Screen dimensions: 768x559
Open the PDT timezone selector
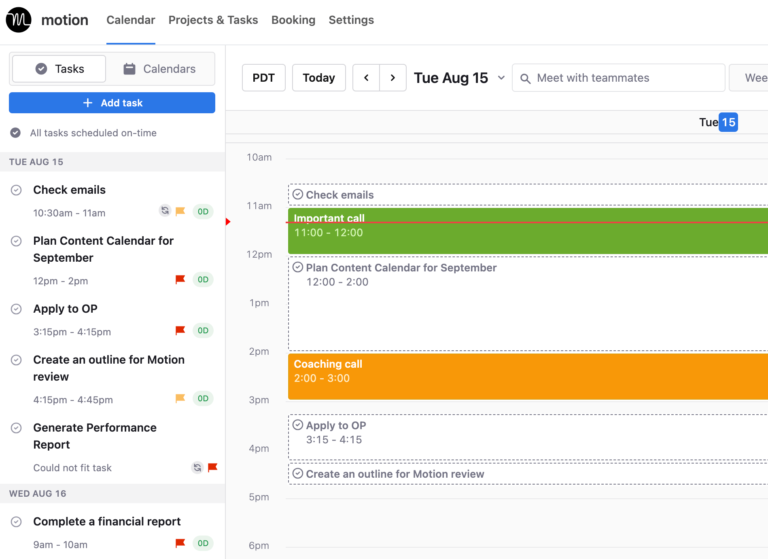[x=263, y=78]
